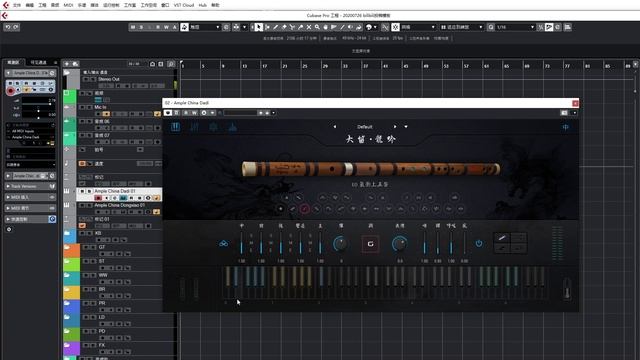This screenshot has width=640, height=360.
Task: Toggle global Solo S button in toolbar
Action: point(141,27)
